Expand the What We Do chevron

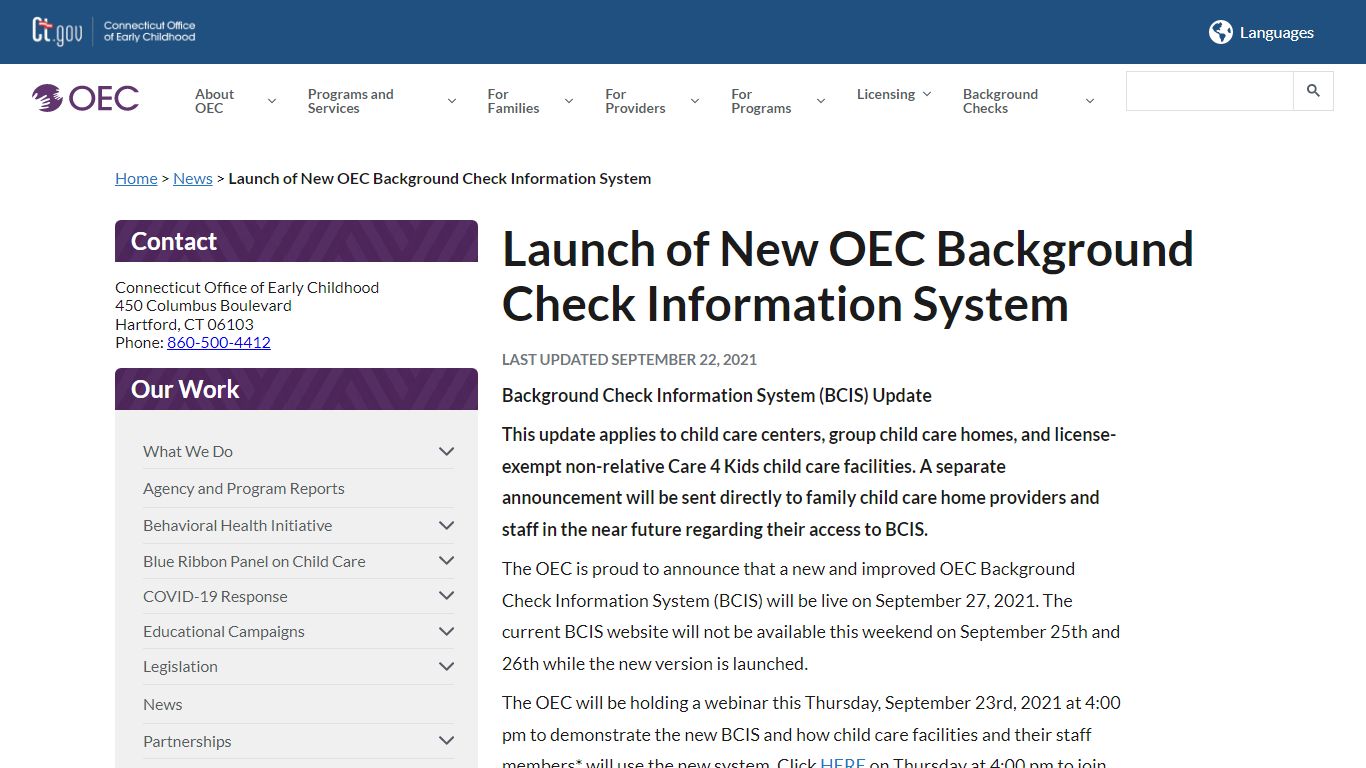[446, 451]
